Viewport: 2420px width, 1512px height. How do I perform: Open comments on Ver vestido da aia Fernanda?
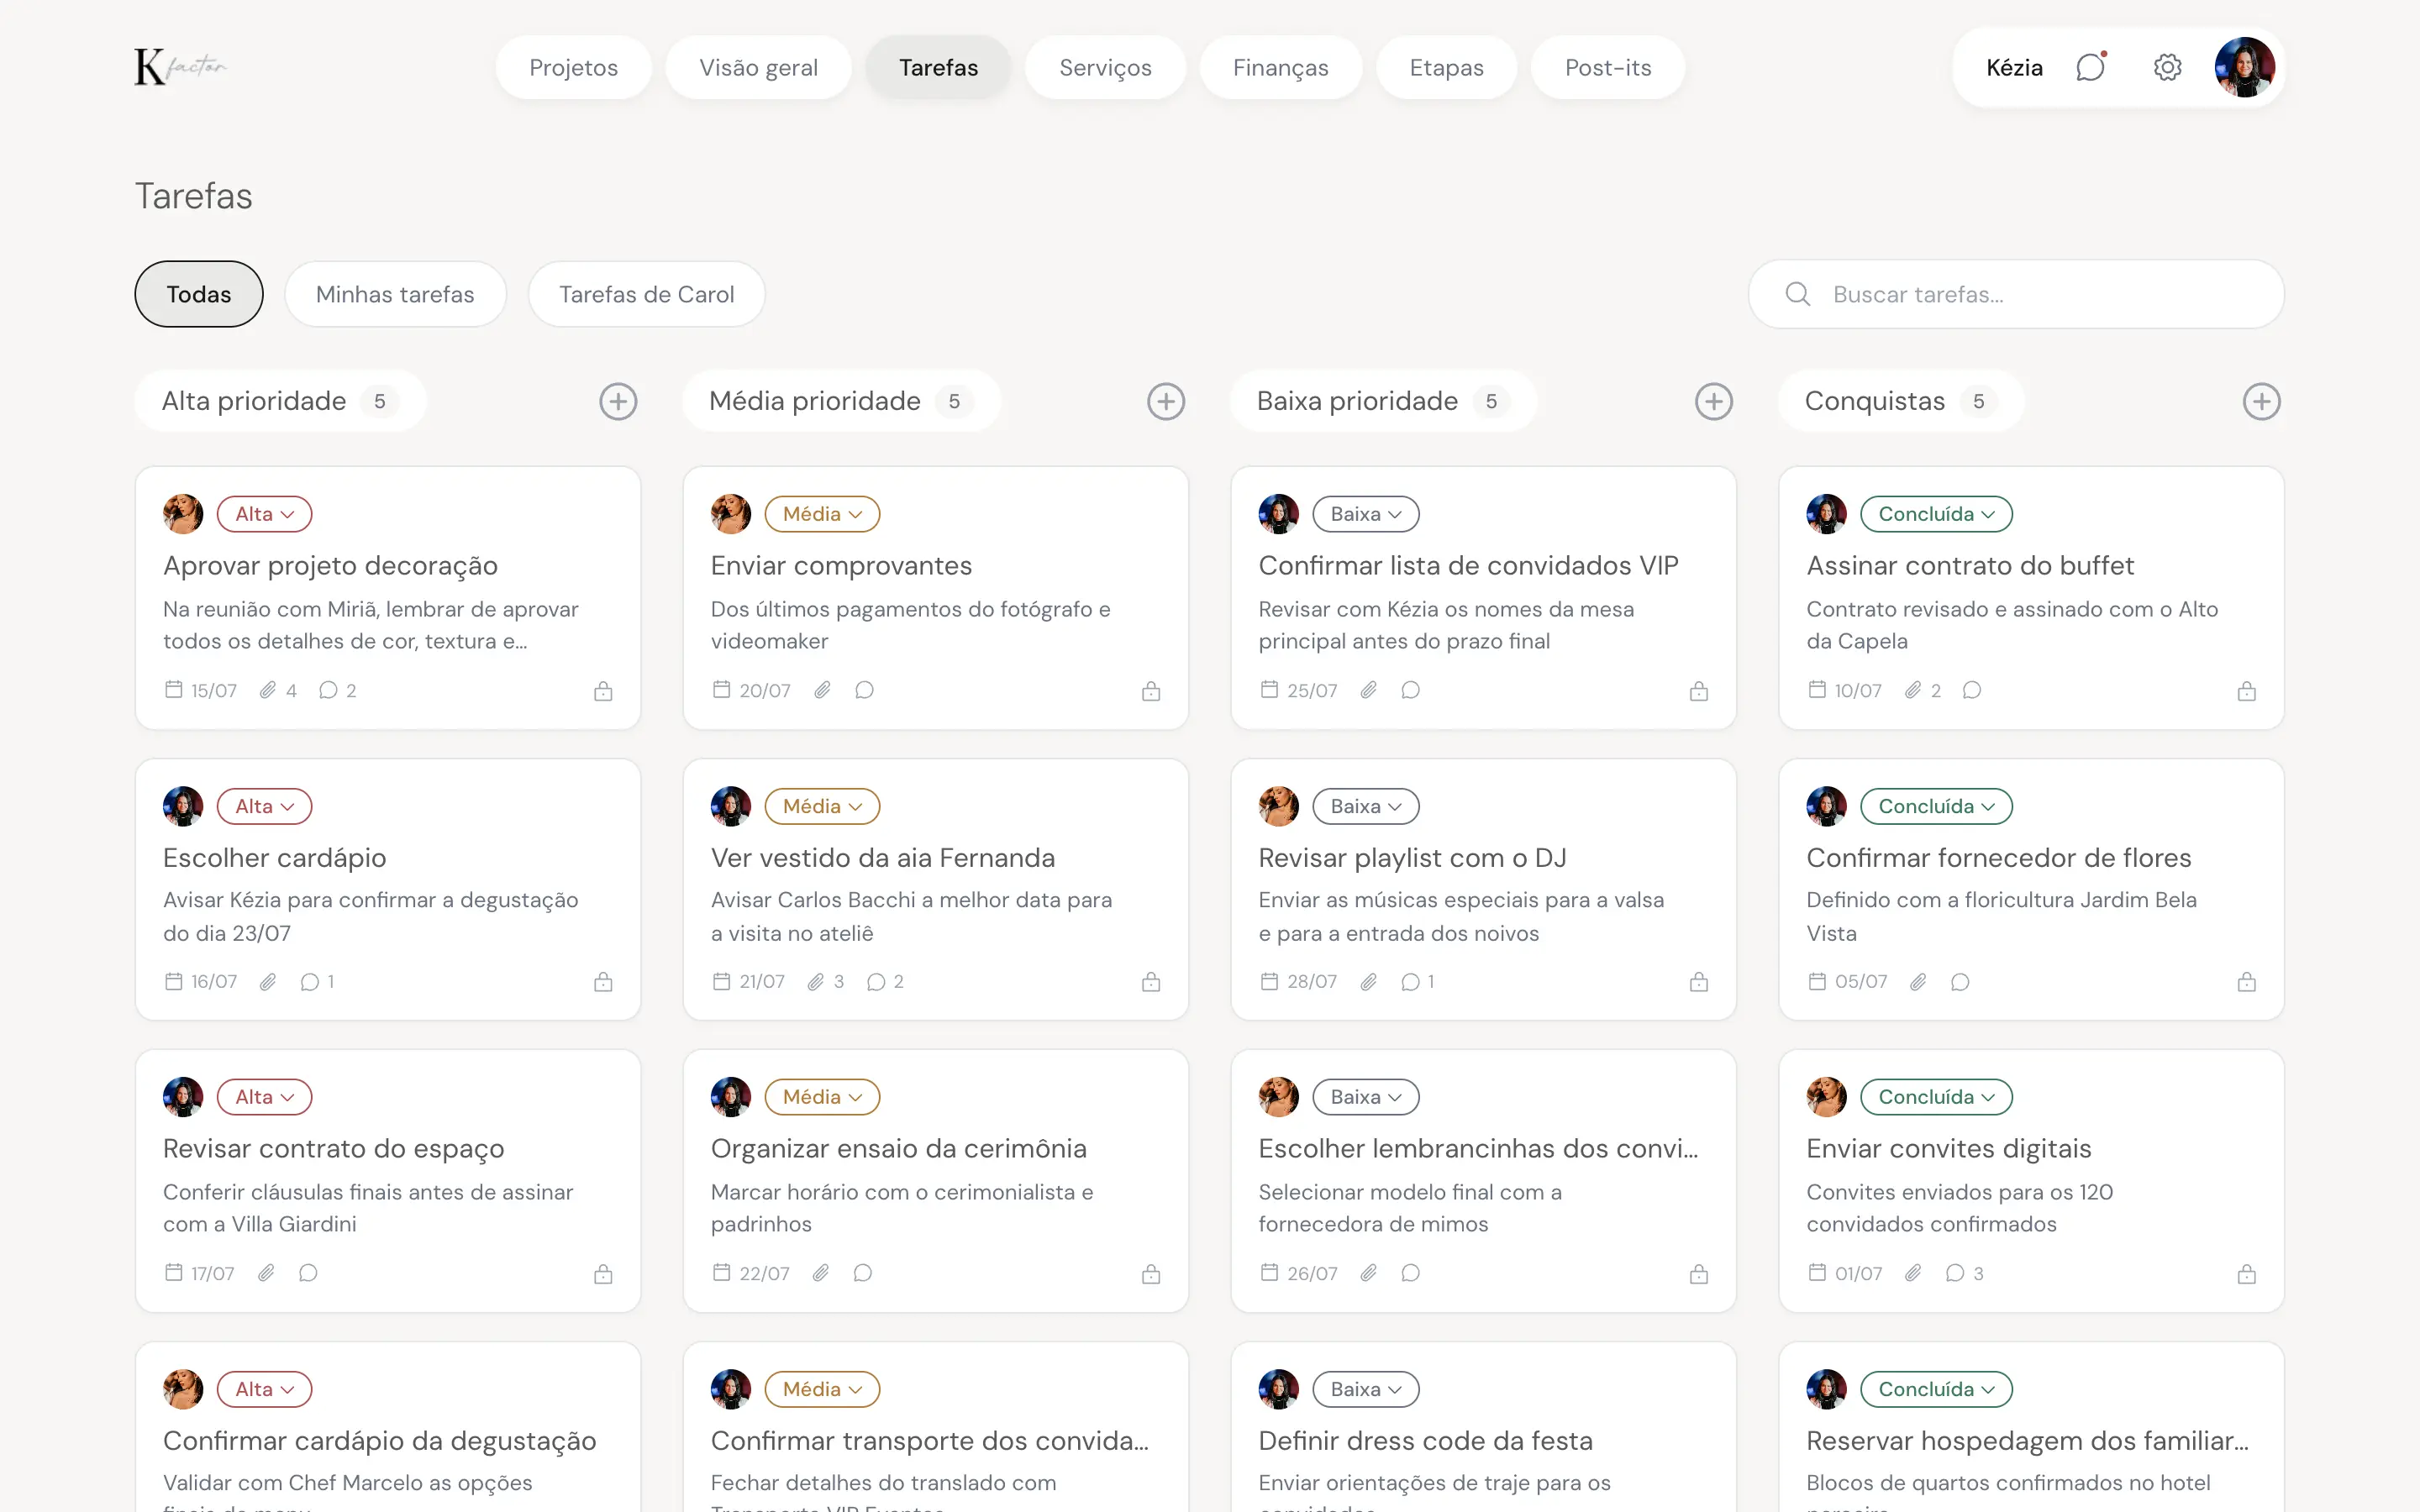pos(876,982)
